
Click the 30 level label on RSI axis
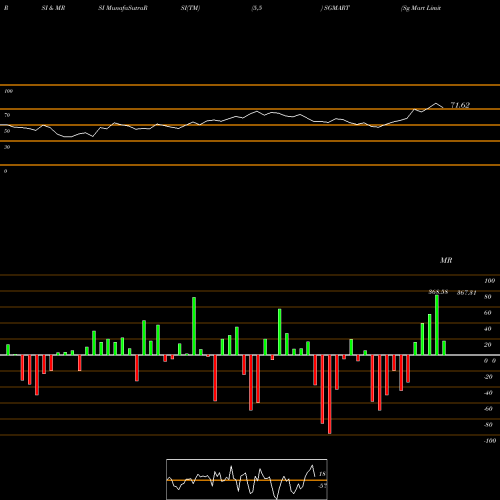[7, 147]
